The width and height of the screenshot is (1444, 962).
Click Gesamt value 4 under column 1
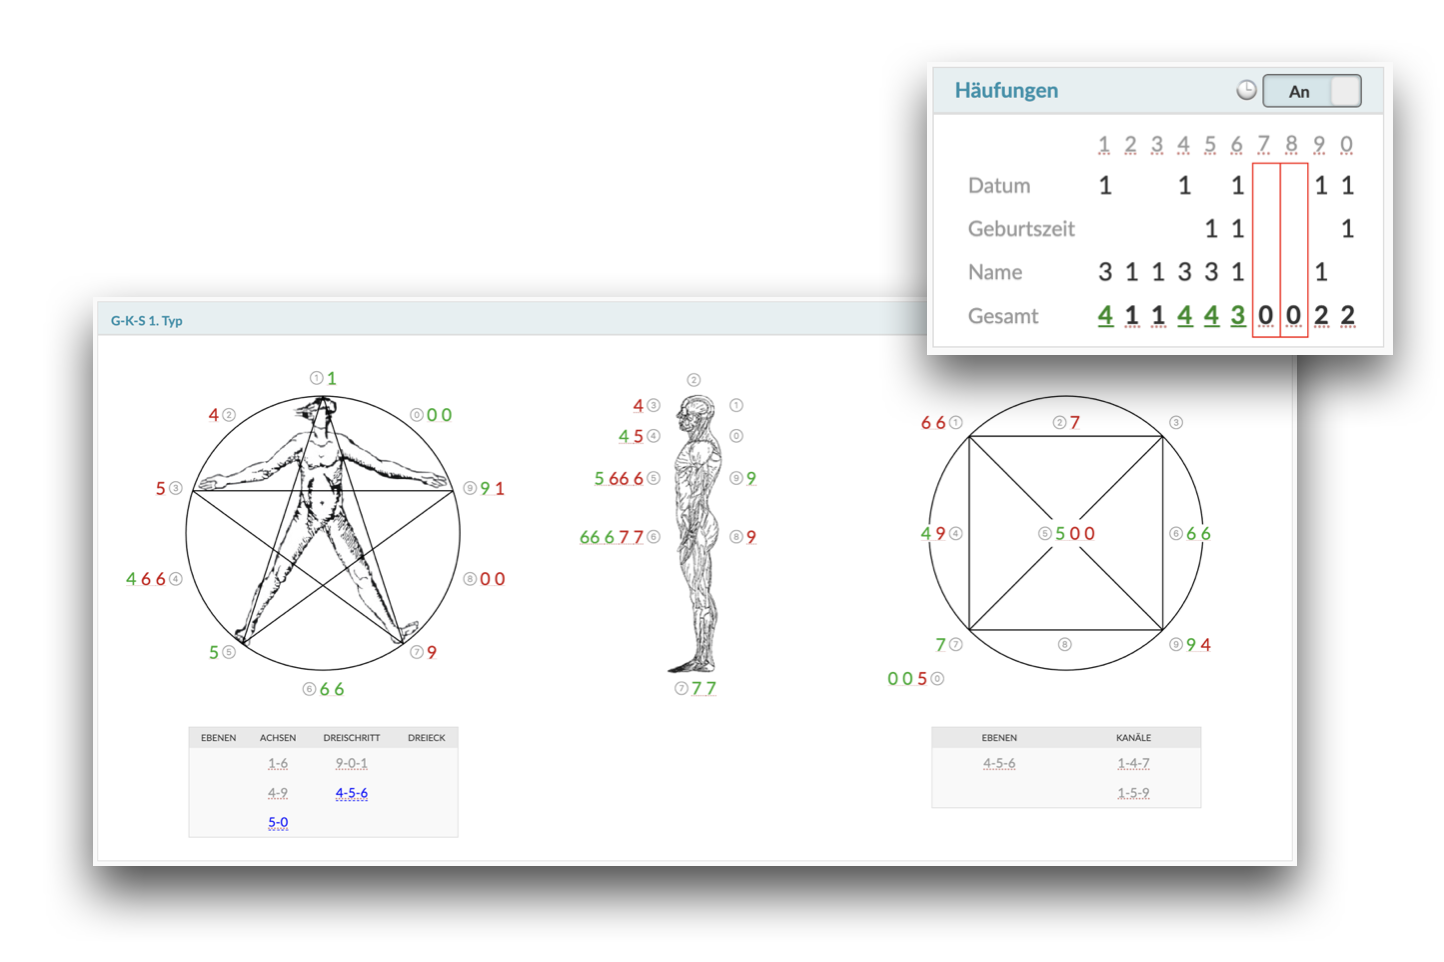coord(1105,316)
